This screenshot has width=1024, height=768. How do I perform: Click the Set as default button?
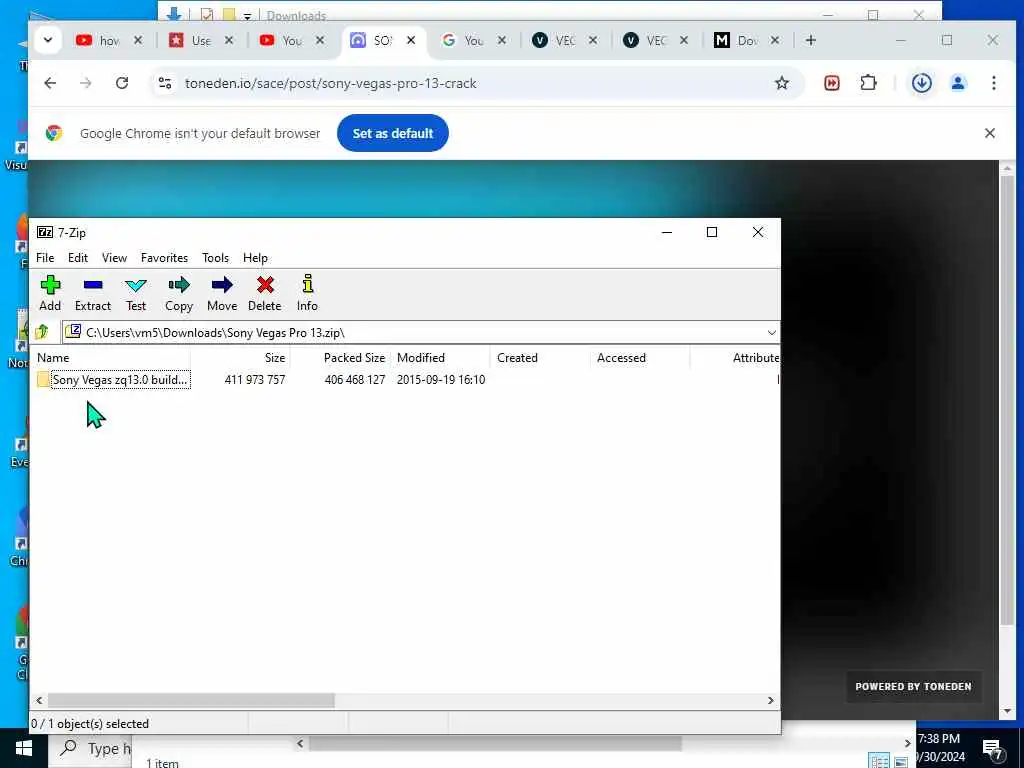tap(392, 133)
